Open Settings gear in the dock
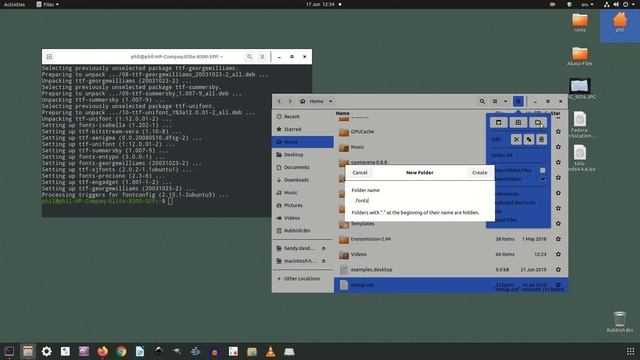The image size is (640, 360). tap(47, 351)
